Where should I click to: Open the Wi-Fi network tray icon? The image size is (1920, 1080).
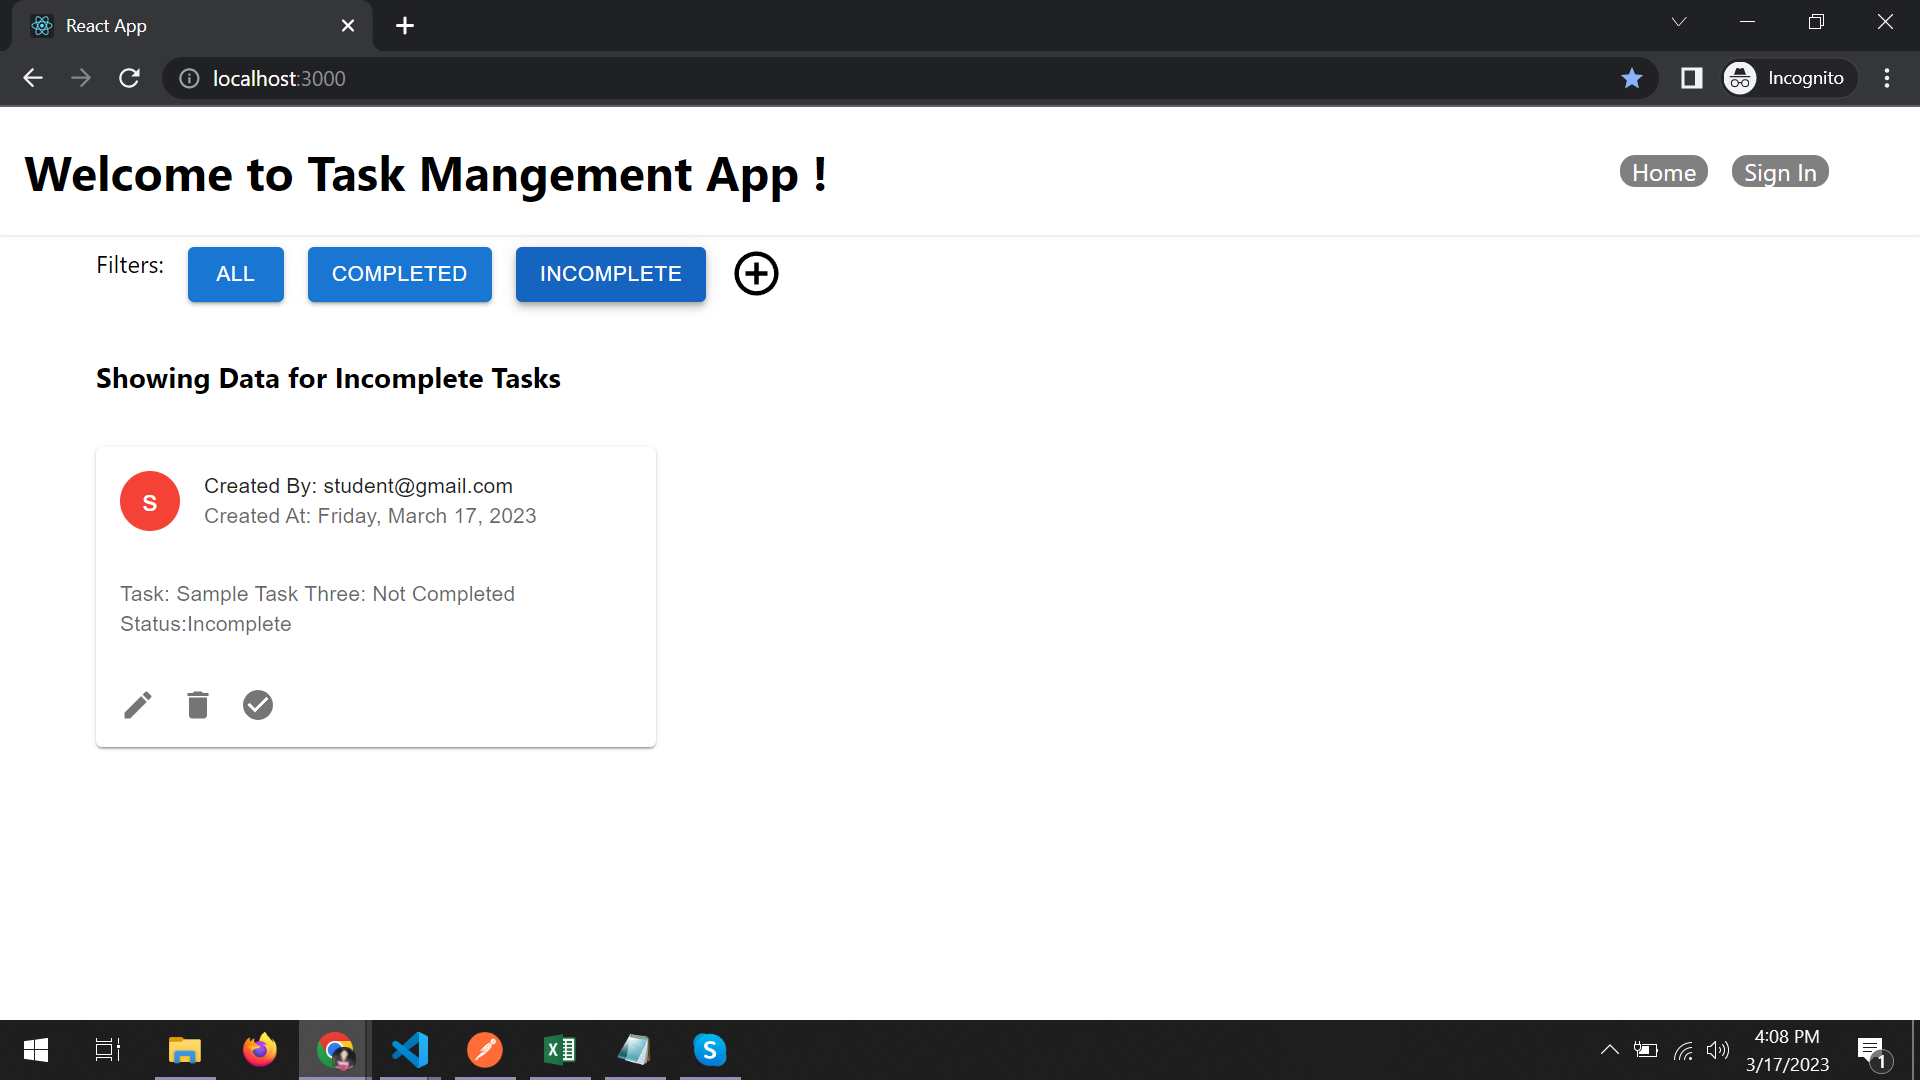1683,1050
